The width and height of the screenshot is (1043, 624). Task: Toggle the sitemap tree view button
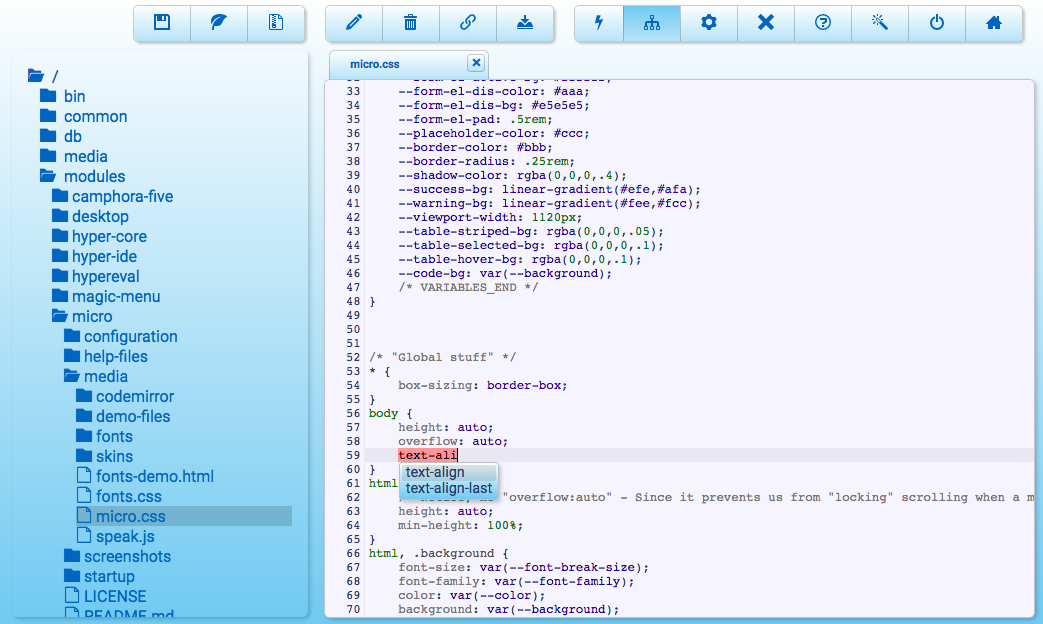tap(651, 23)
